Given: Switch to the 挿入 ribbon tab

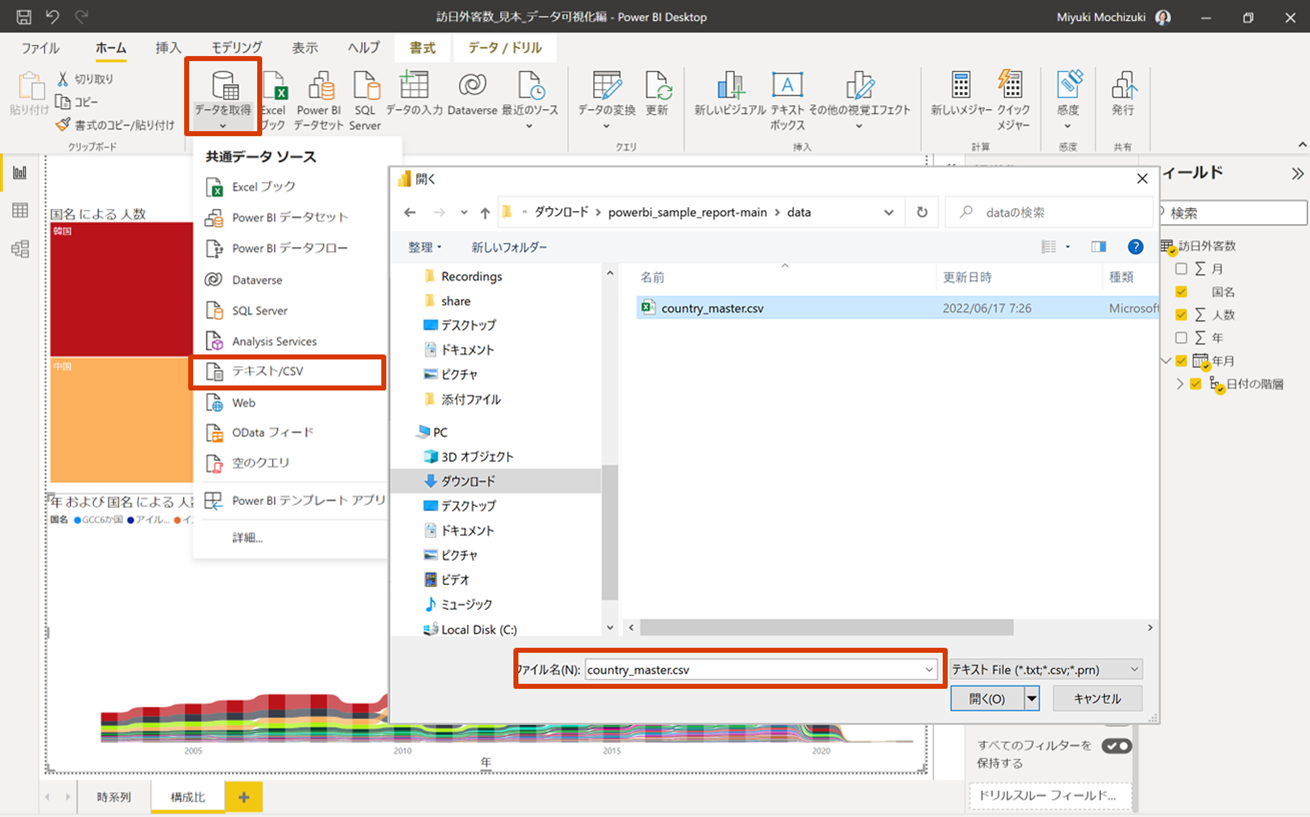Looking at the screenshot, I should click(169, 48).
